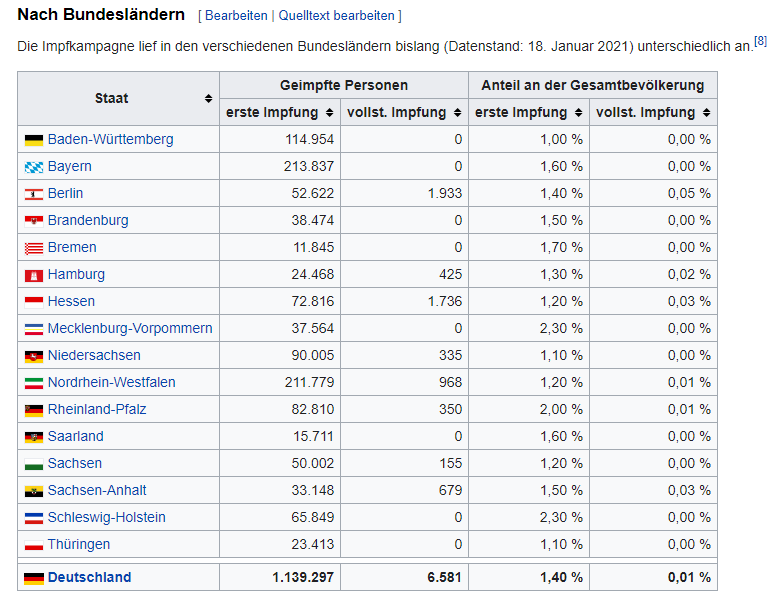Image resolution: width=783 pixels, height=606 pixels.
Task: Open the bold Deutschland link
Action: point(89,578)
